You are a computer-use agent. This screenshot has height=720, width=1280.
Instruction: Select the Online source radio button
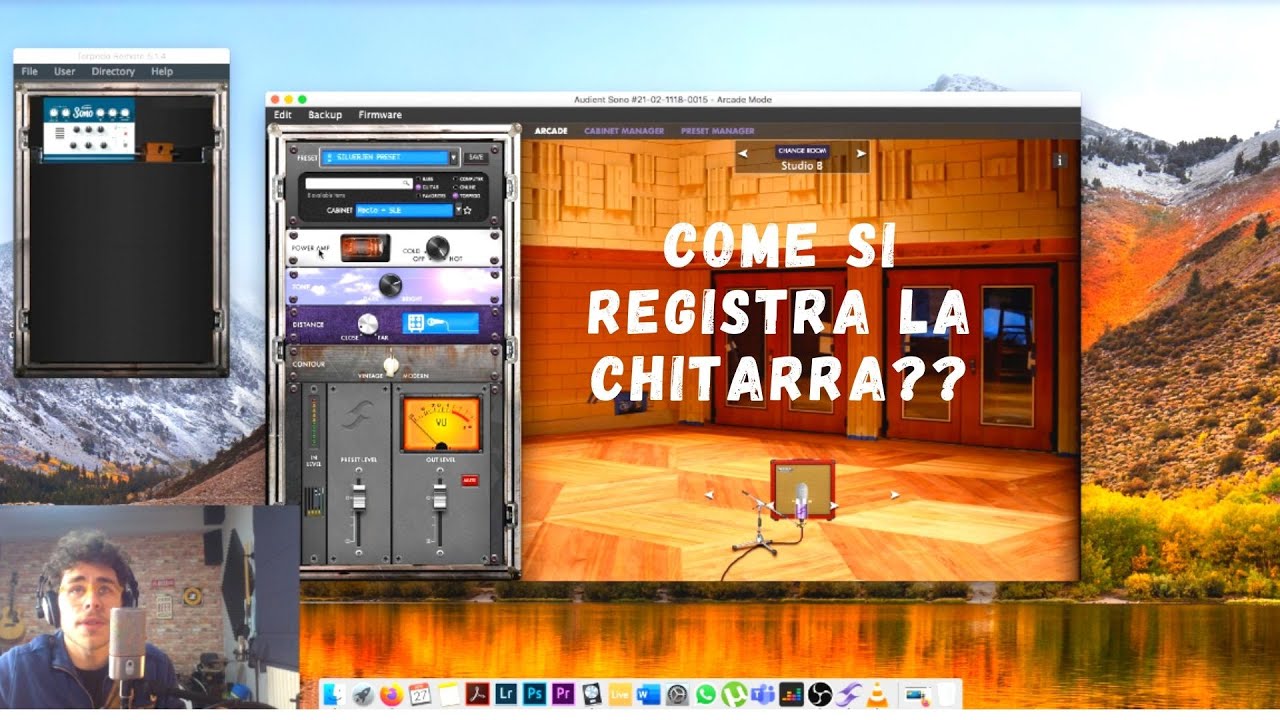point(456,187)
